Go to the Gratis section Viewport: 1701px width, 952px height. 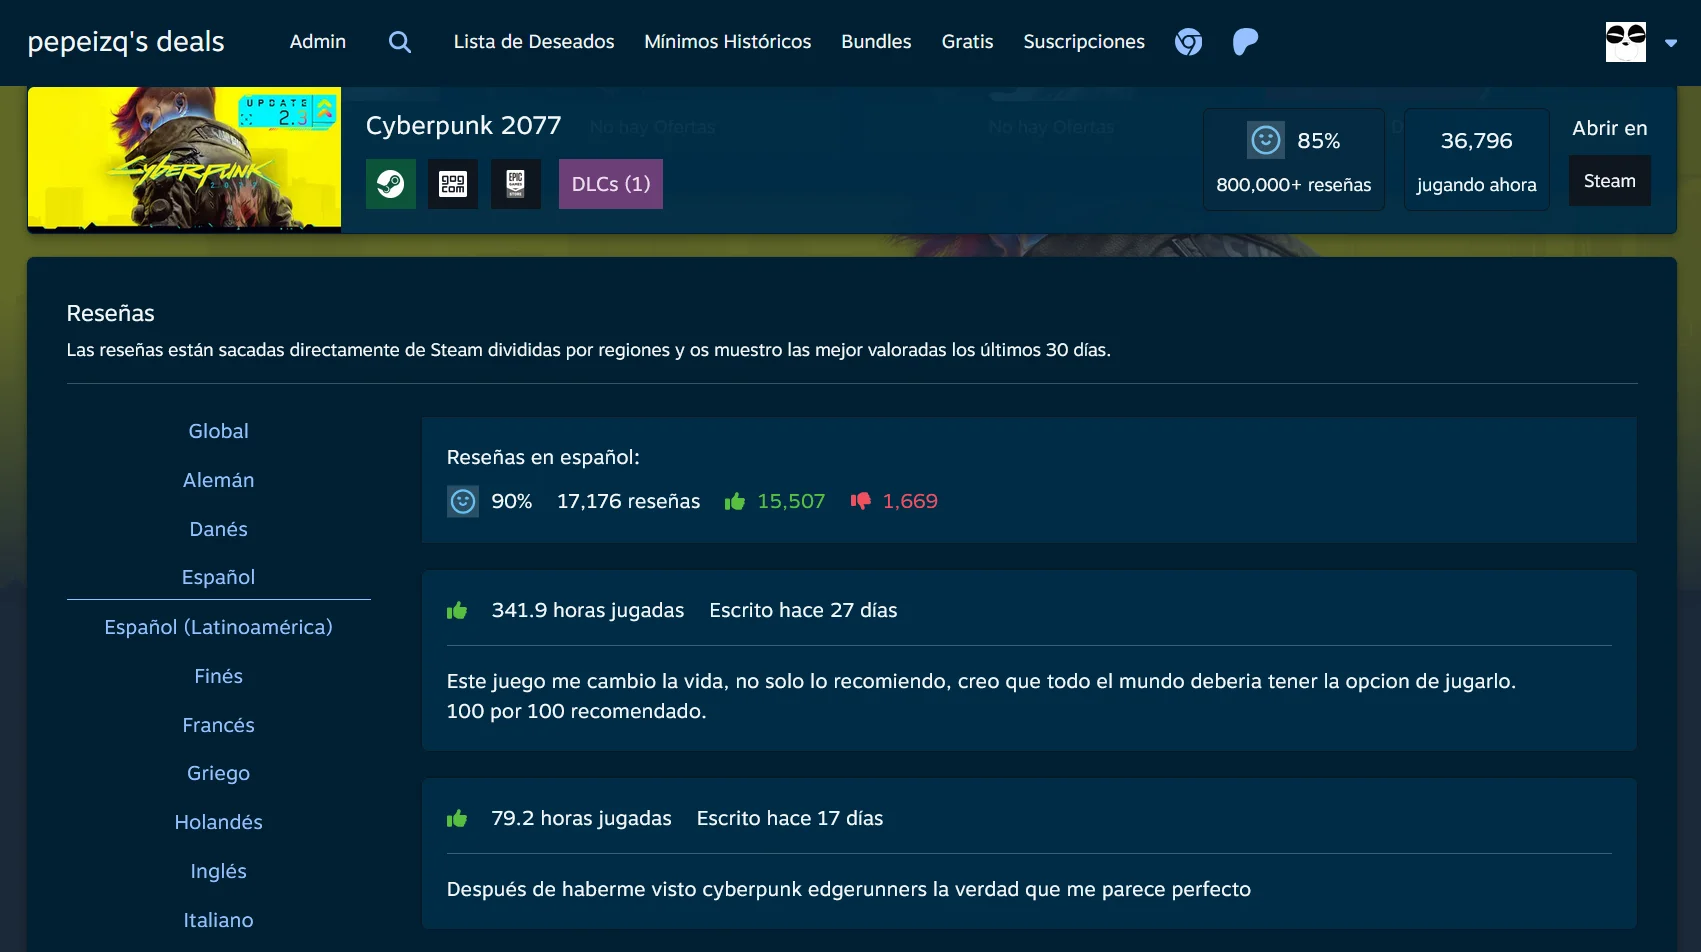point(967,42)
